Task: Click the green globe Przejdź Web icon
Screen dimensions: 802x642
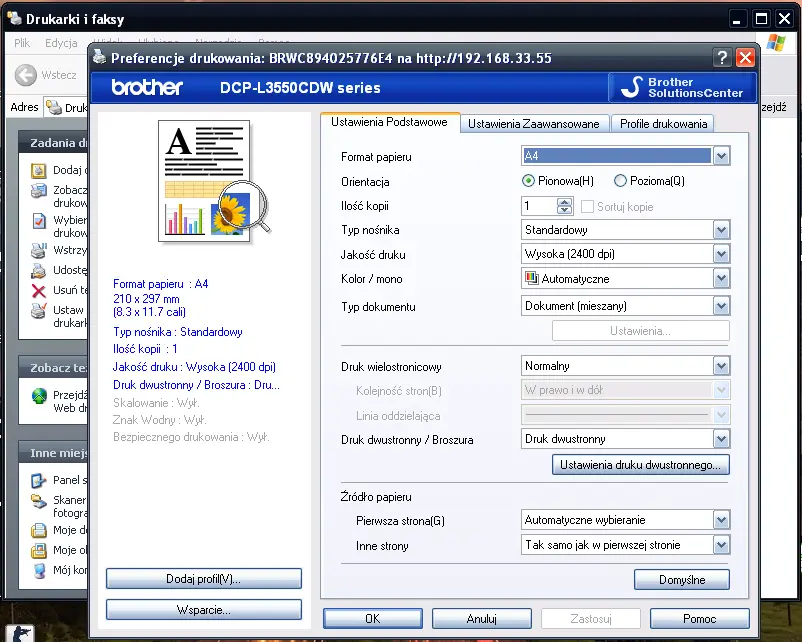Action: 39,397
